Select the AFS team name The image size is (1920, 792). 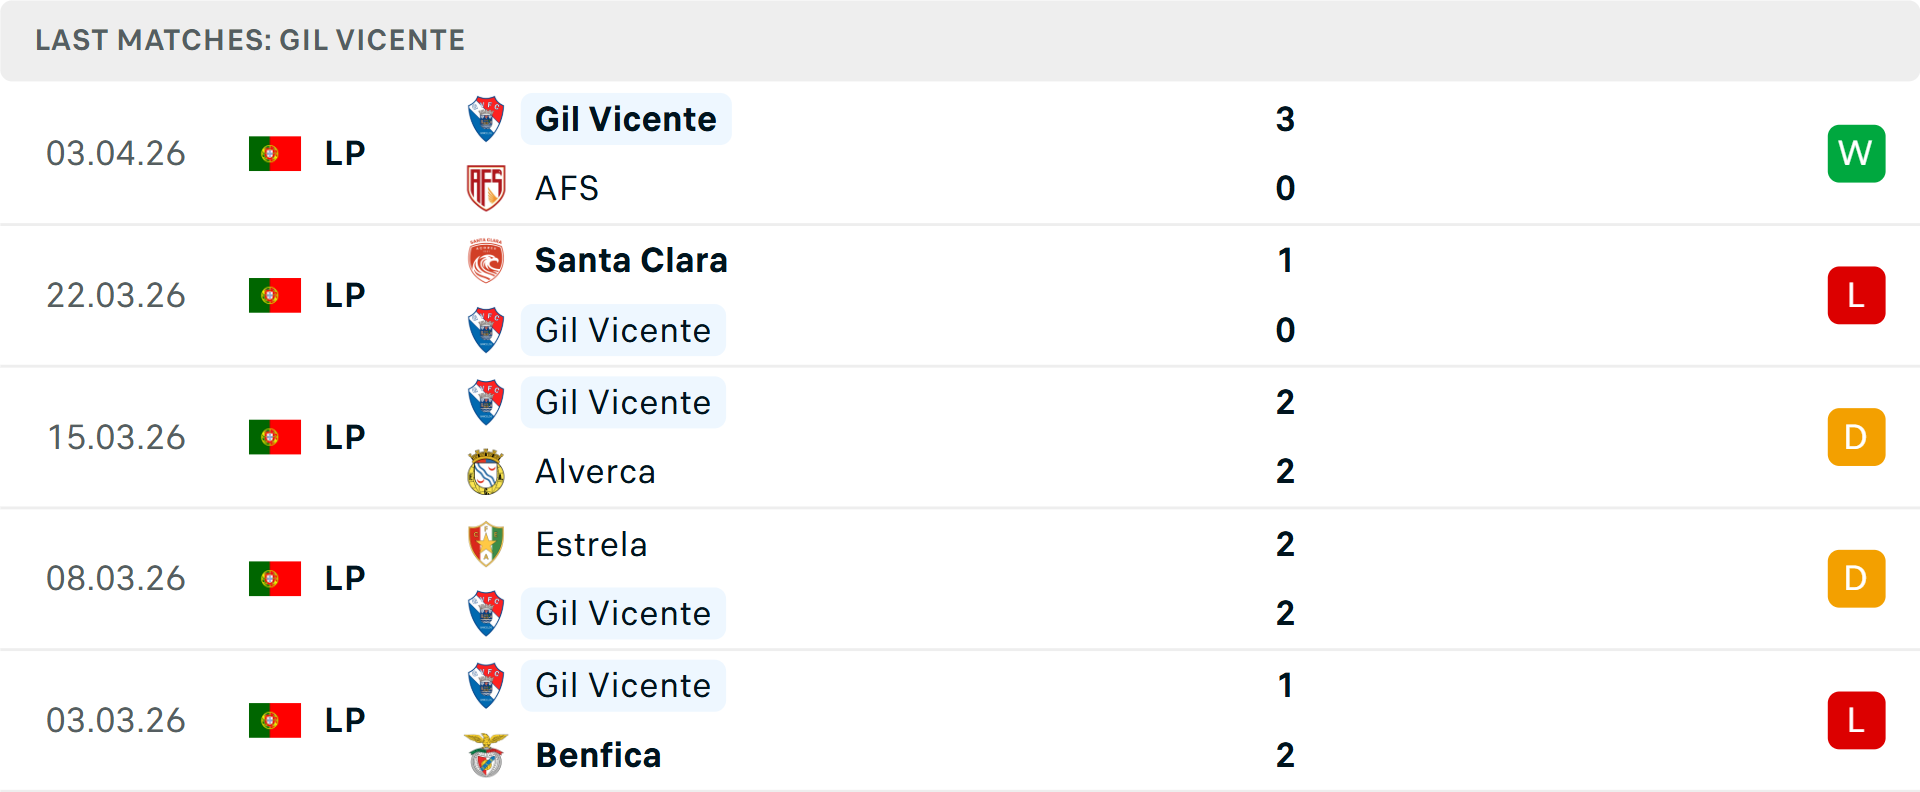click(567, 189)
